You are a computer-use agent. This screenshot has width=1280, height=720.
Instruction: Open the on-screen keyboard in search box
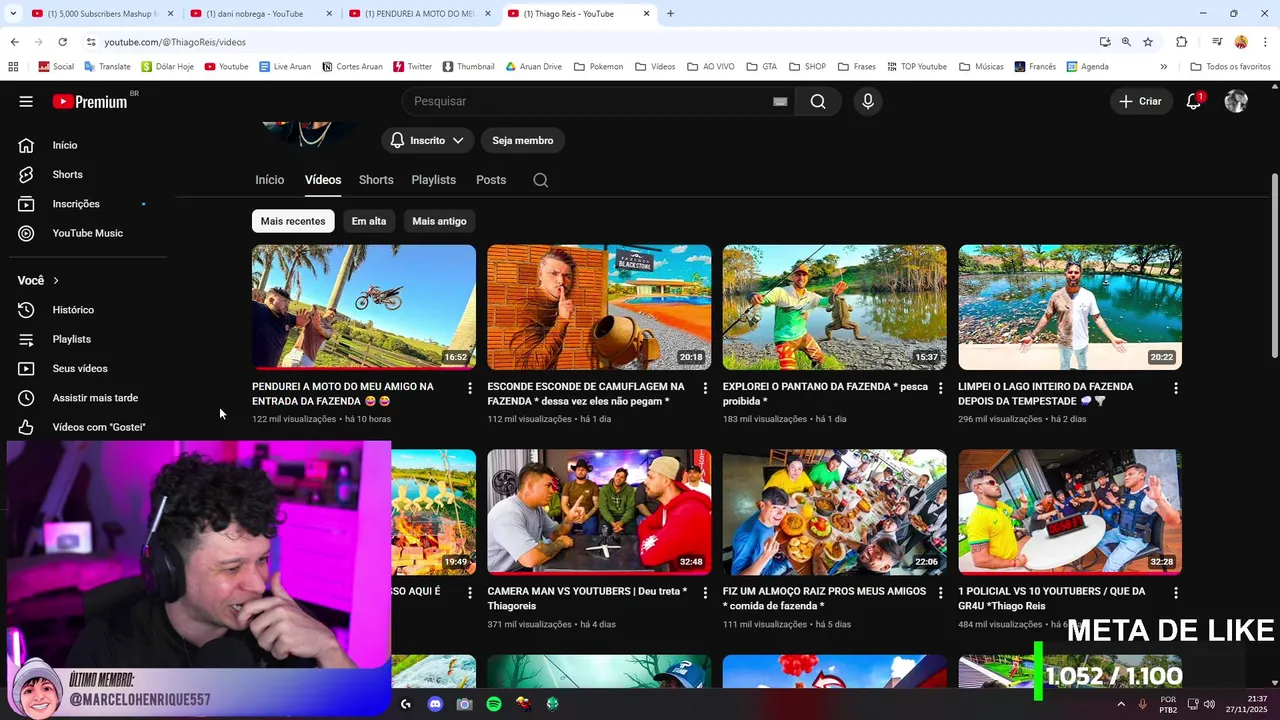pos(780,101)
